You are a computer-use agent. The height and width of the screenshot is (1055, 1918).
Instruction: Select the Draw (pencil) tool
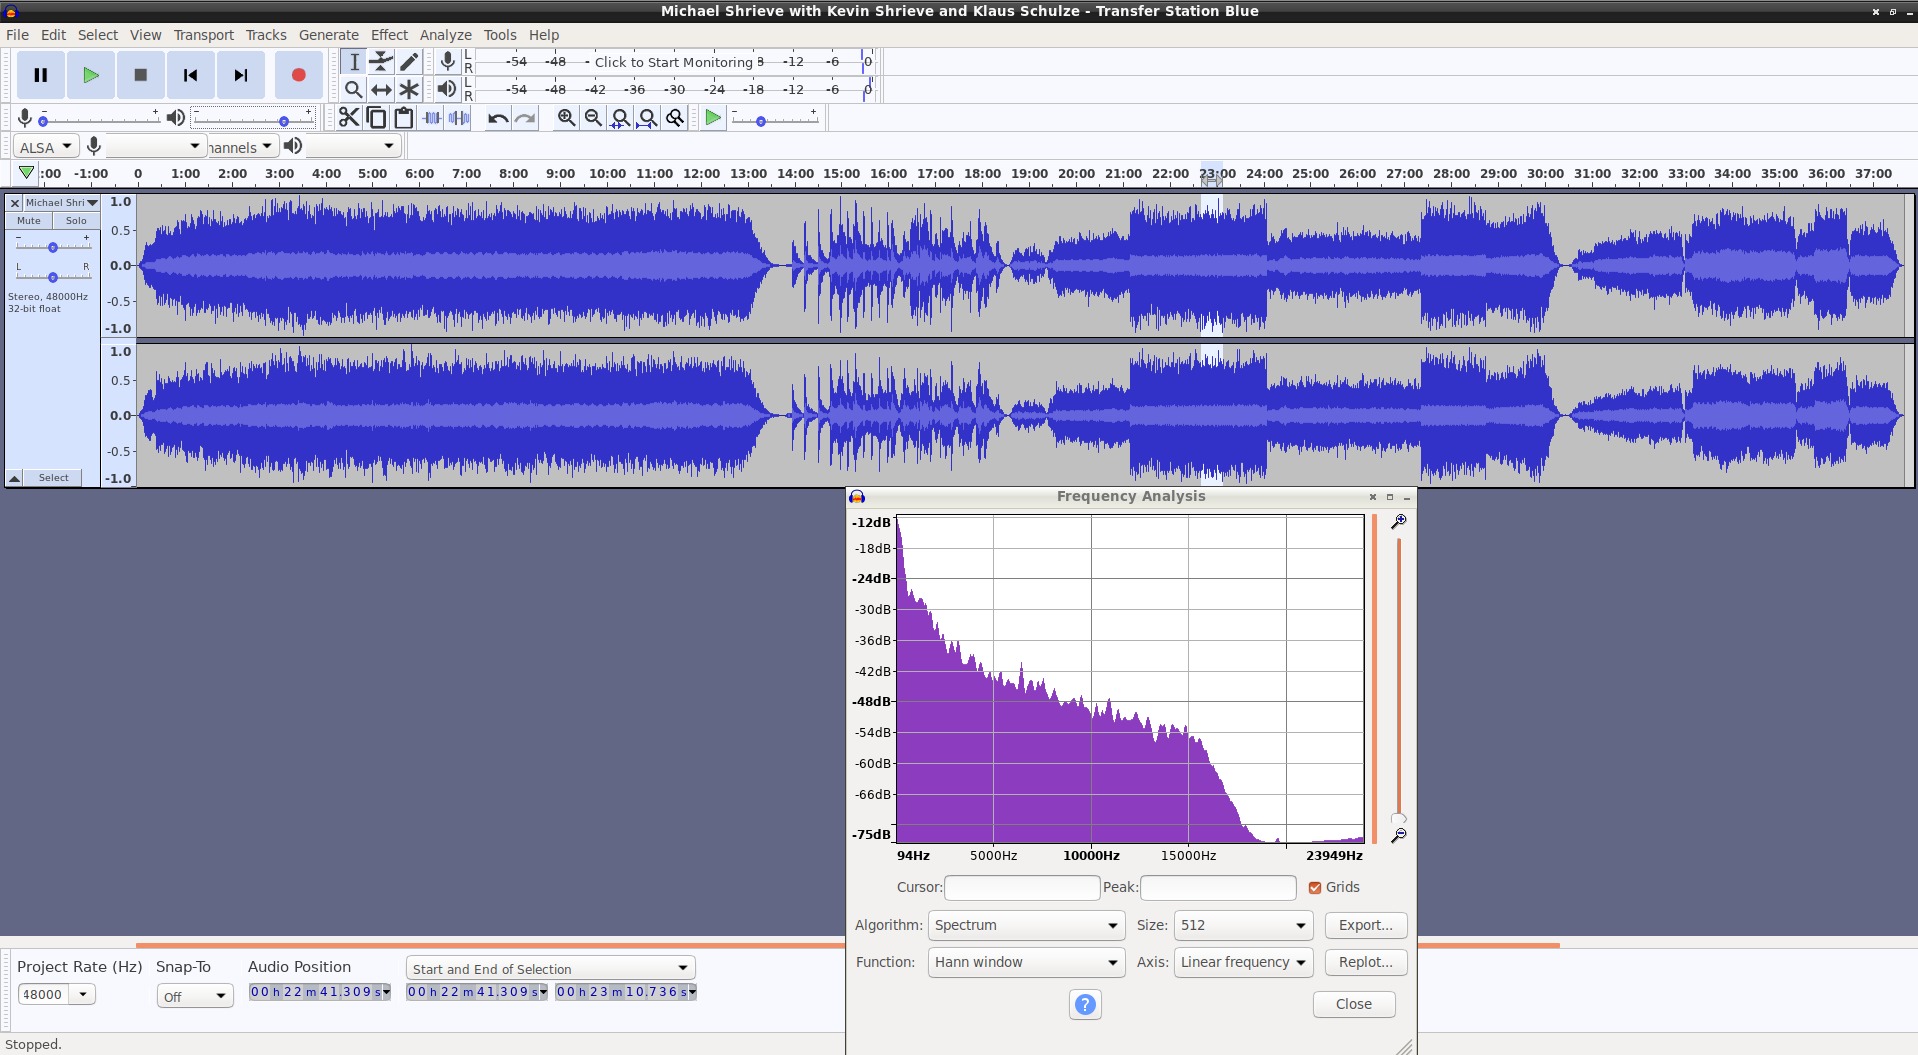coord(408,62)
